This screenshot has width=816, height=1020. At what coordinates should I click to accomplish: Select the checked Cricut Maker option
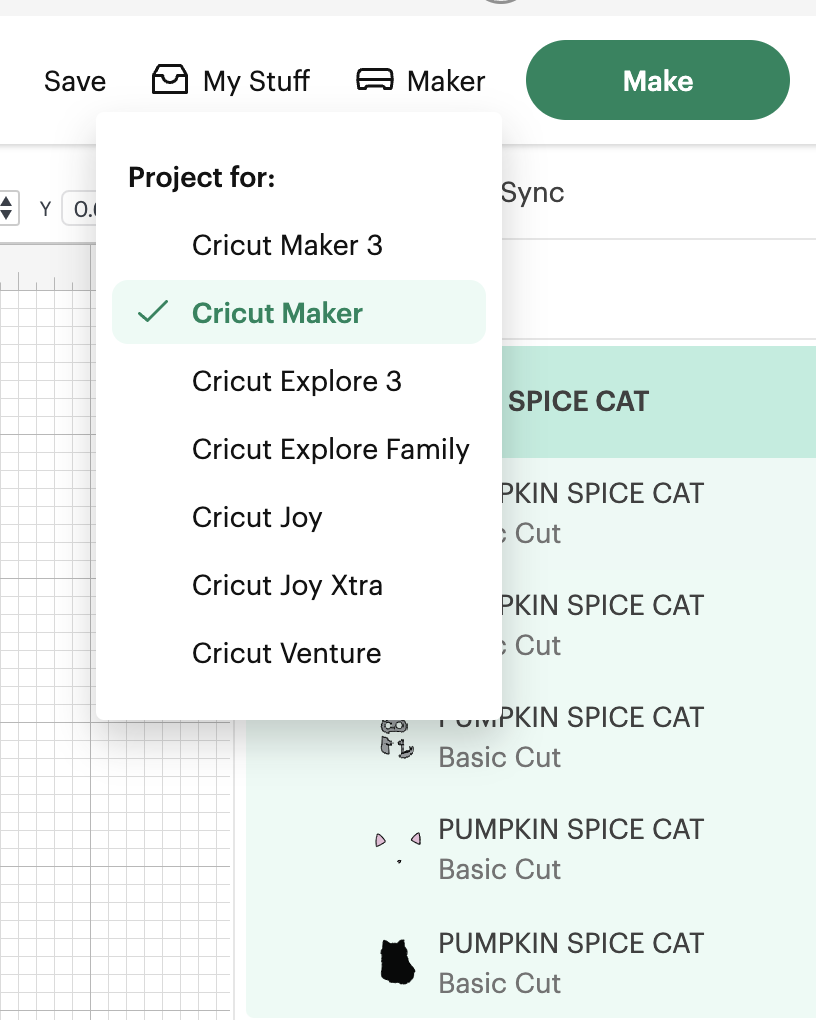(x=277, y=313)
